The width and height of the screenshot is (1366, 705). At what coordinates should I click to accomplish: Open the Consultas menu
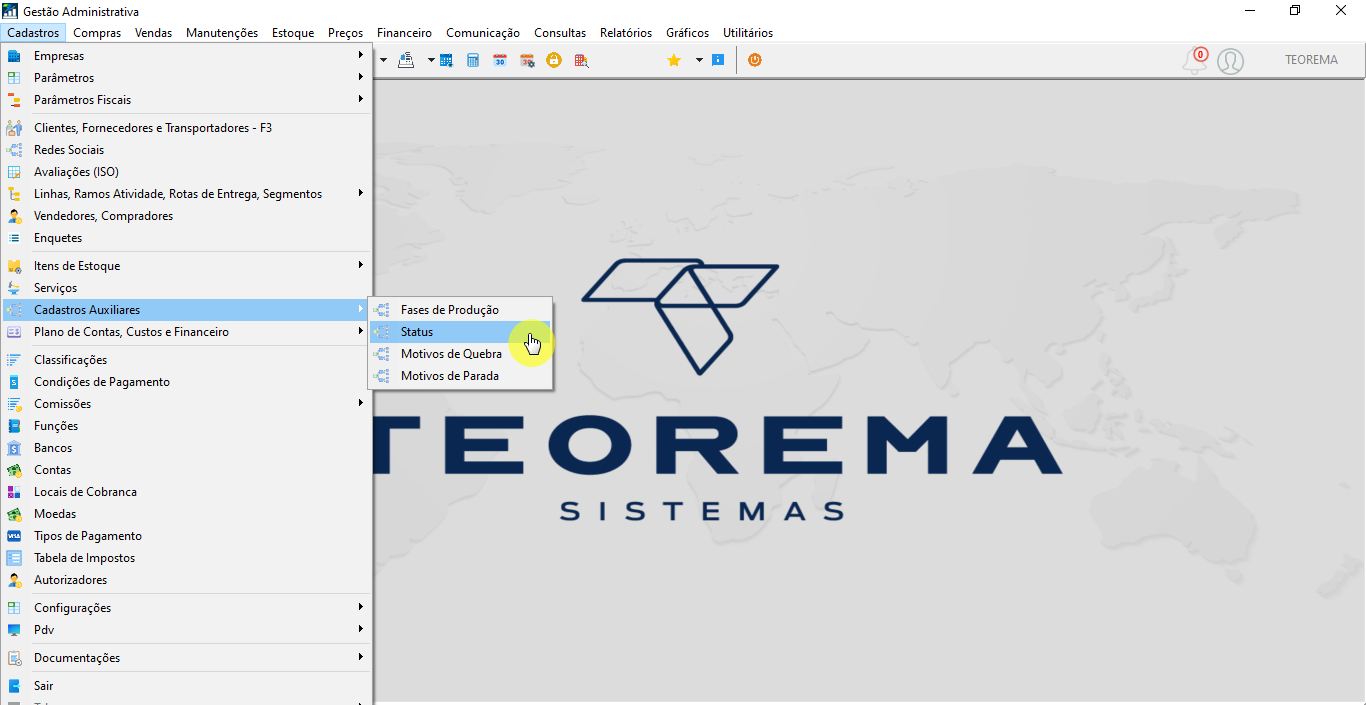coord(560,33)
